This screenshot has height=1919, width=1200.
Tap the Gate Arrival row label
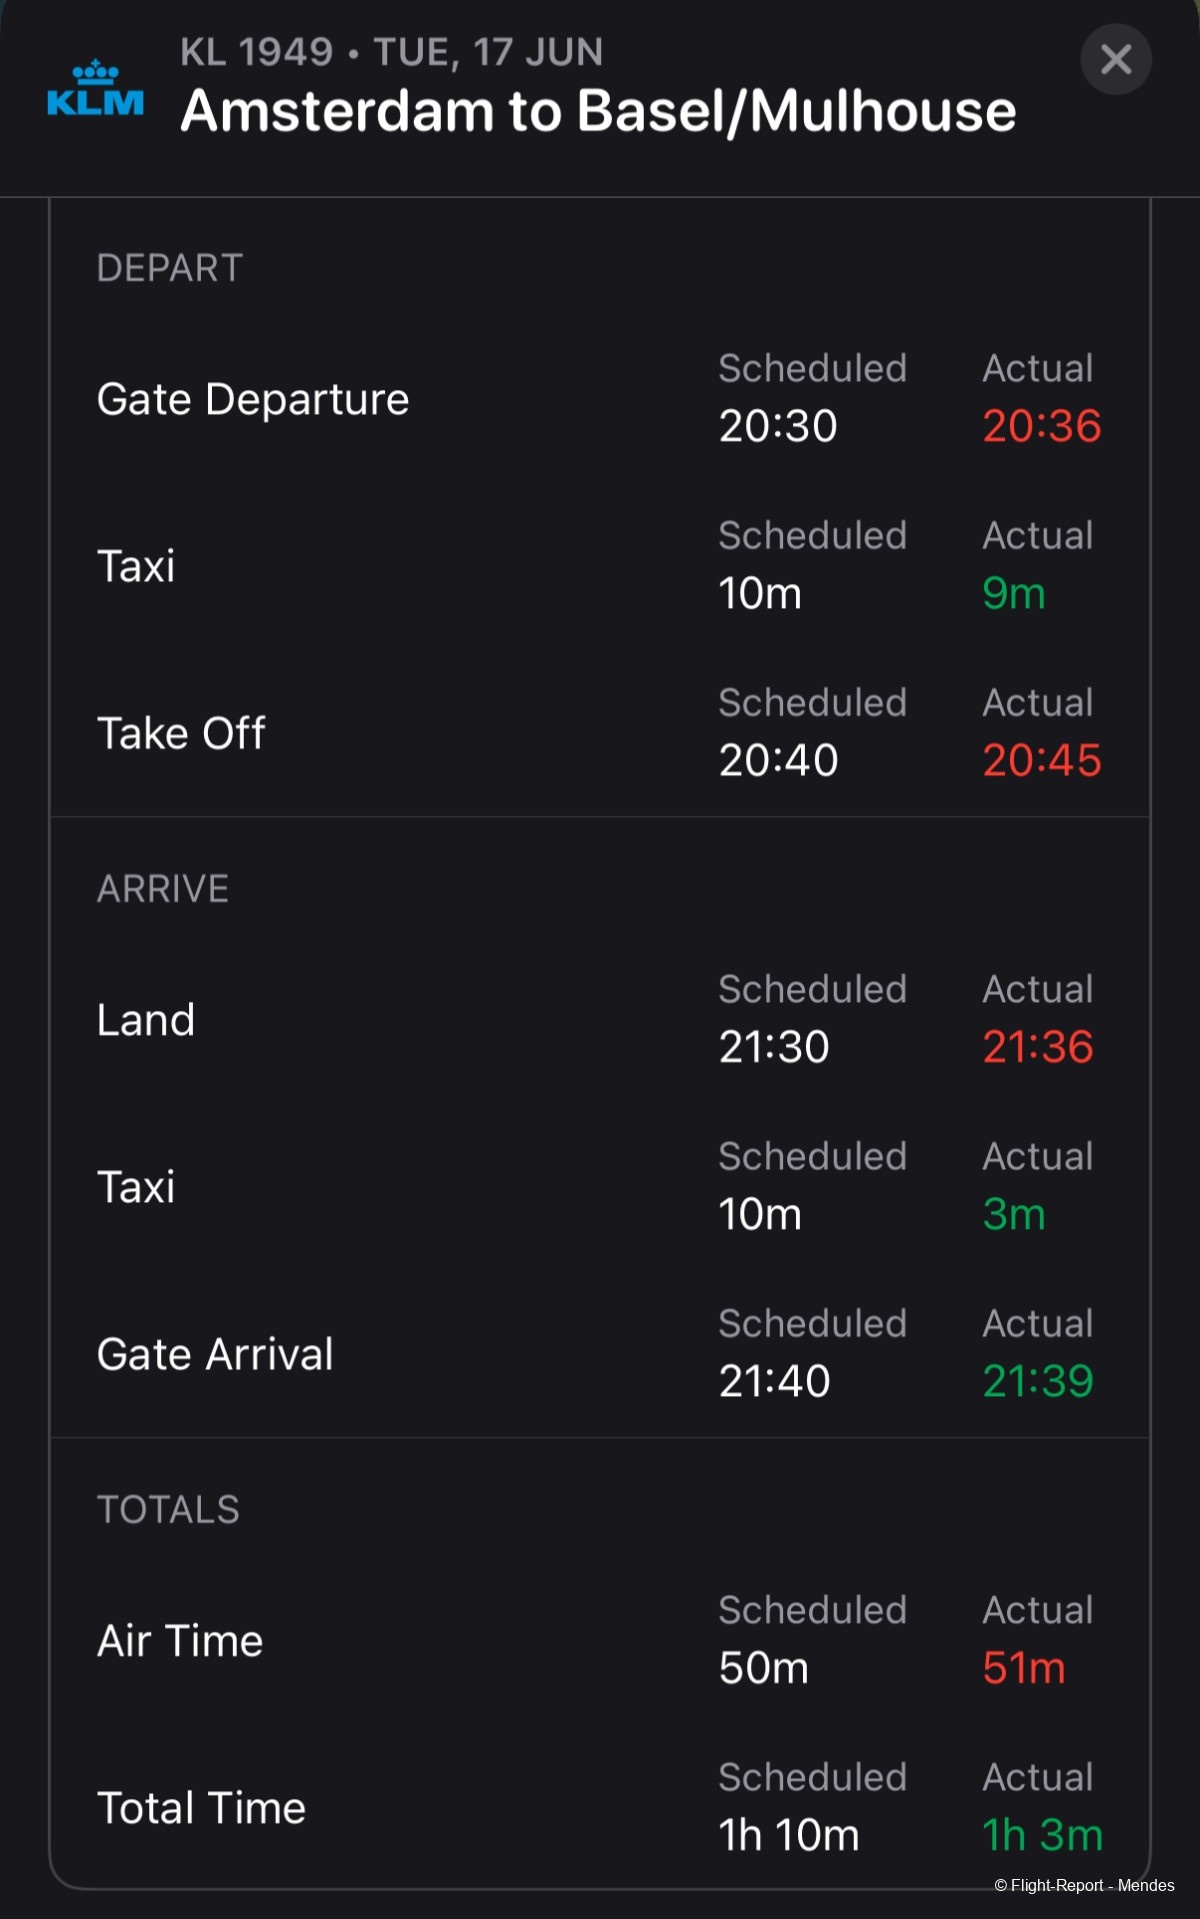click(x=215, y=1354)
